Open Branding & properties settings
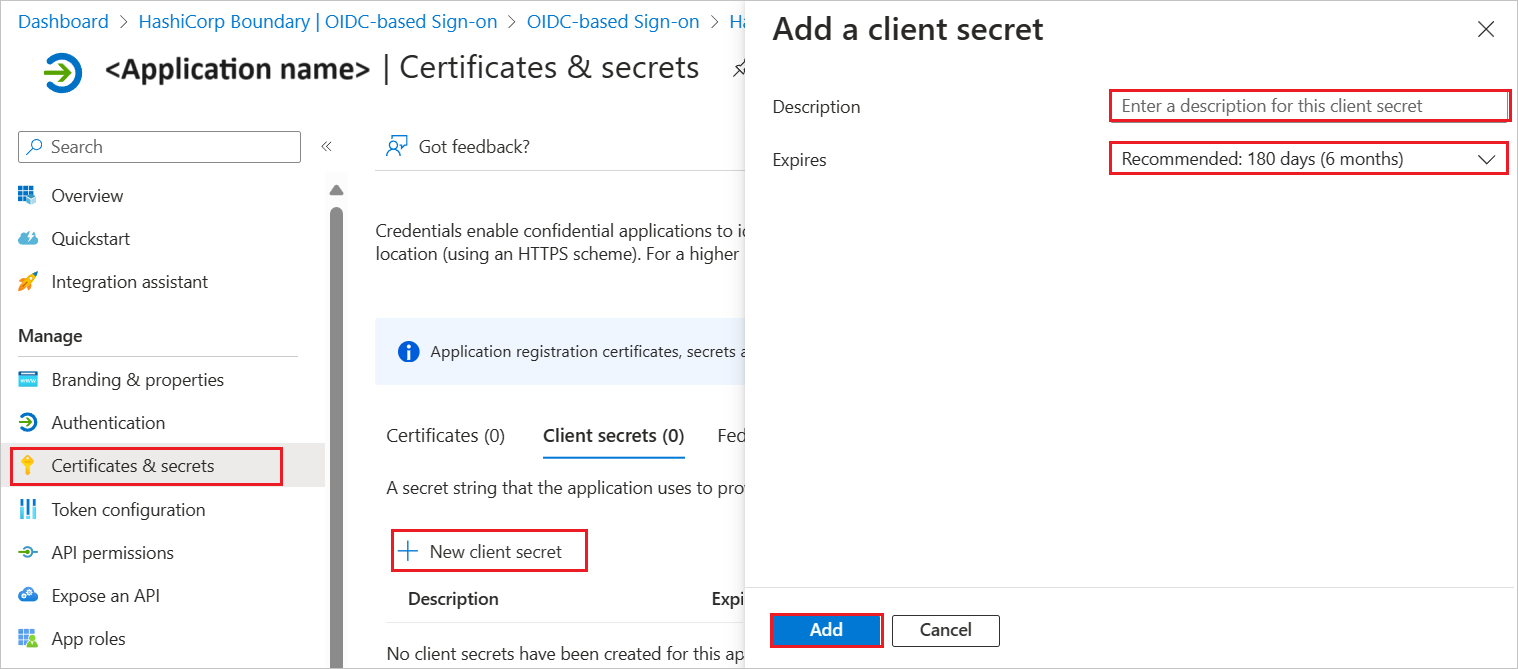 [x=136, y=379]
